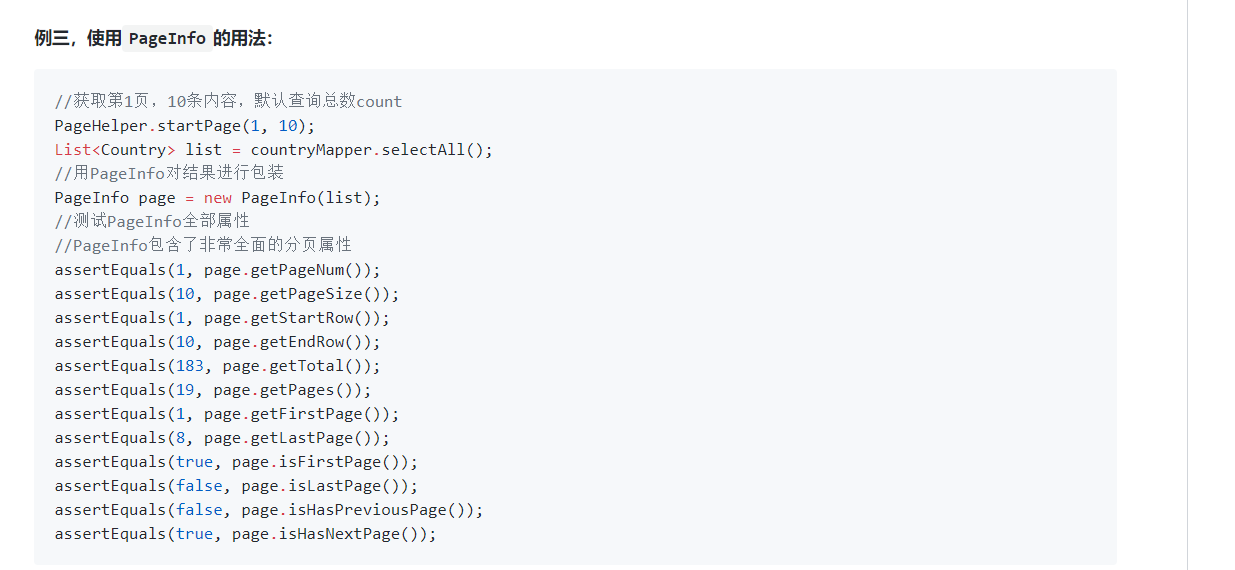Click the page.getPageNum() assertion line

pyautogui.click(x=217, y=270)
